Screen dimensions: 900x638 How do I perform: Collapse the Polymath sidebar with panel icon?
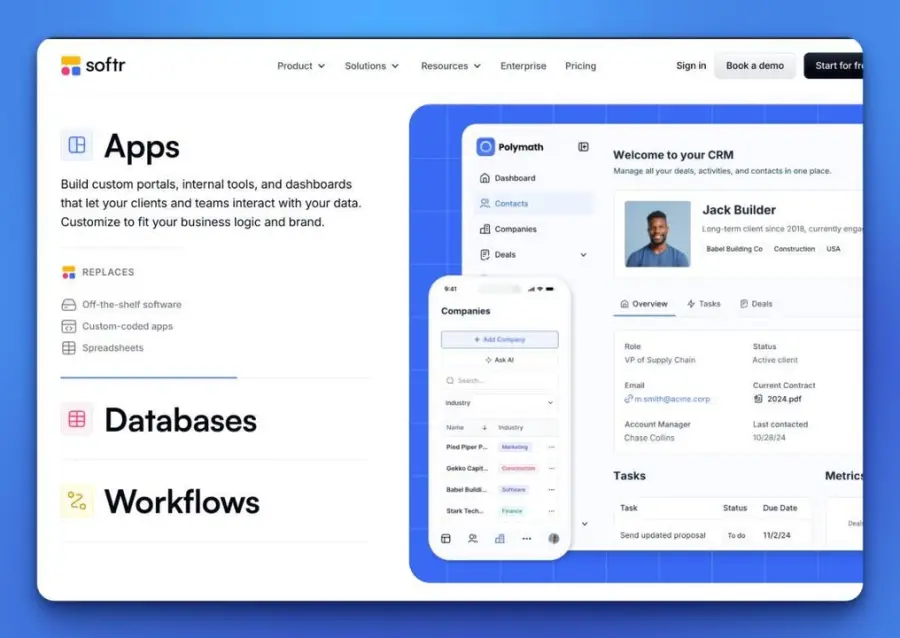583,147
